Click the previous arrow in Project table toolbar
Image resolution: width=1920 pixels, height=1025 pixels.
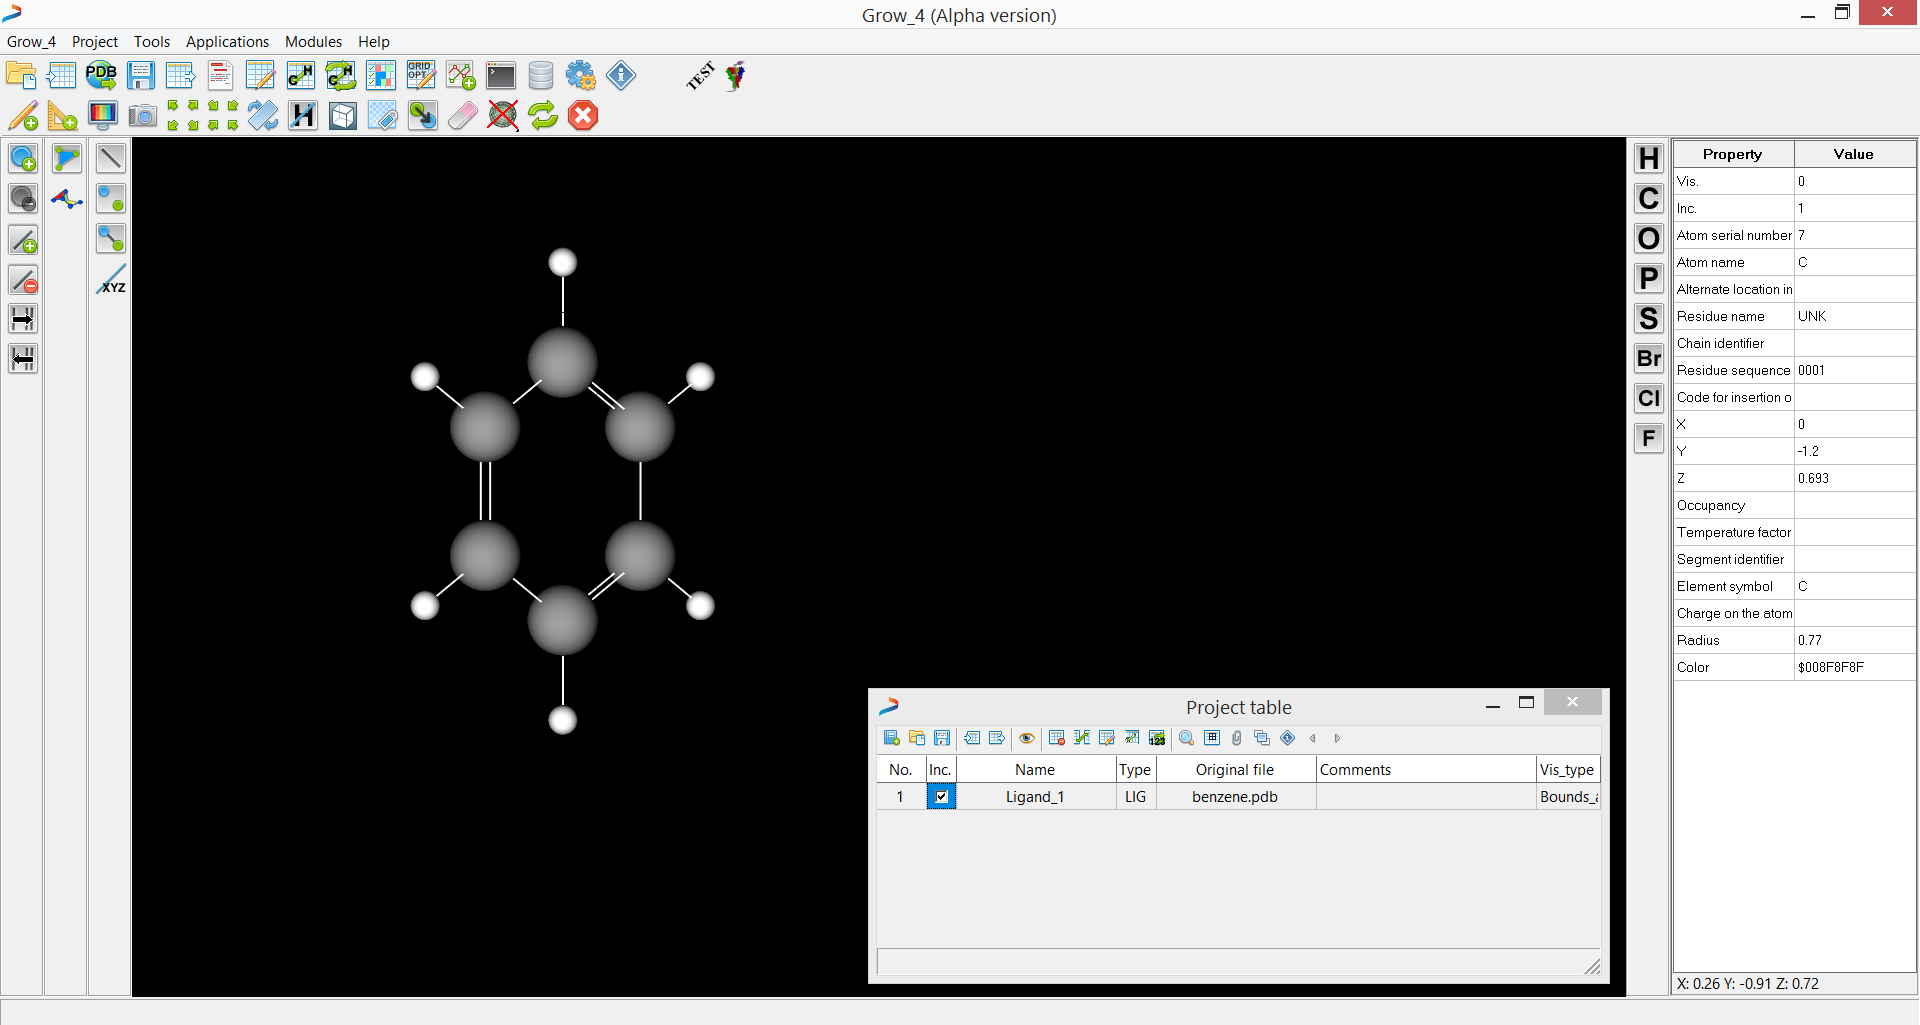coord(1312,738)
